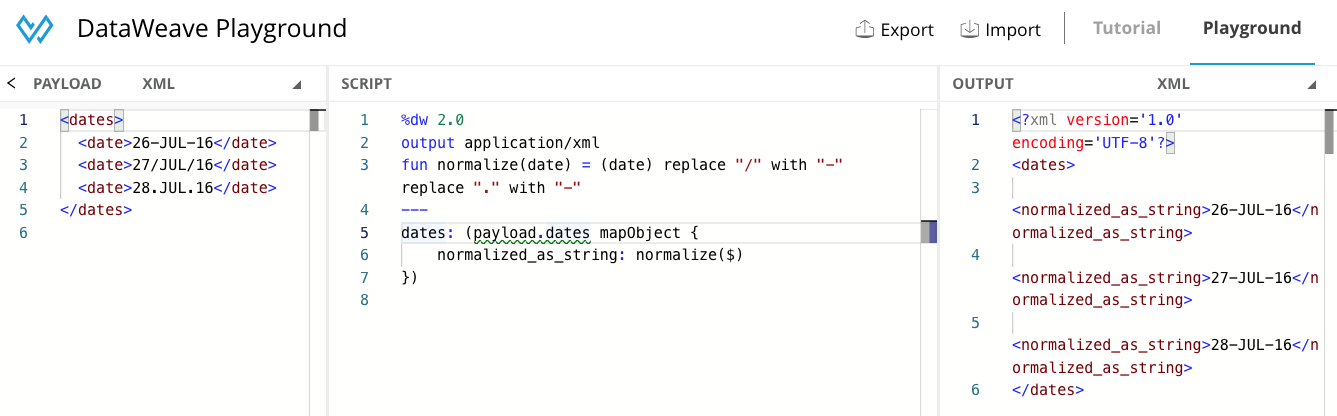The height and width of the screenshot is (416, 1337).
Task: Switch to the Tutorial tab
Action: tap(1127, 28)
